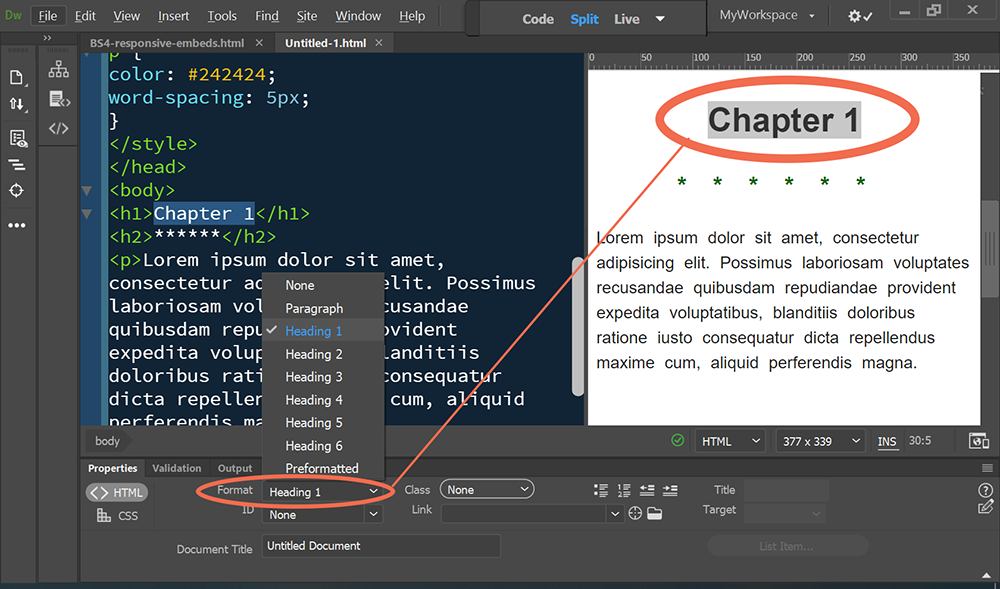
Task: Collapse the h1 line code fold triangle
Action: [x=87, y=214]
